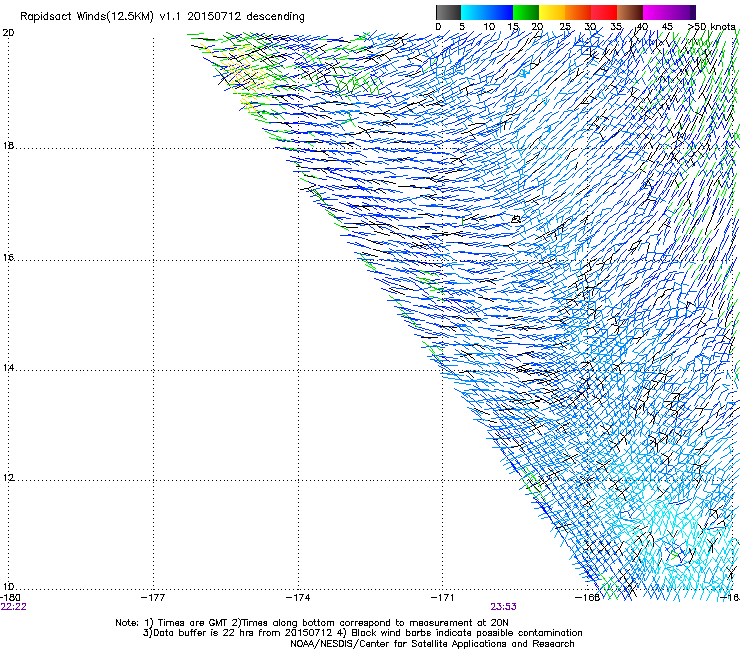Click longitude axis label '-174'
The width and height of the screenshot is (740, 650).
298,598
